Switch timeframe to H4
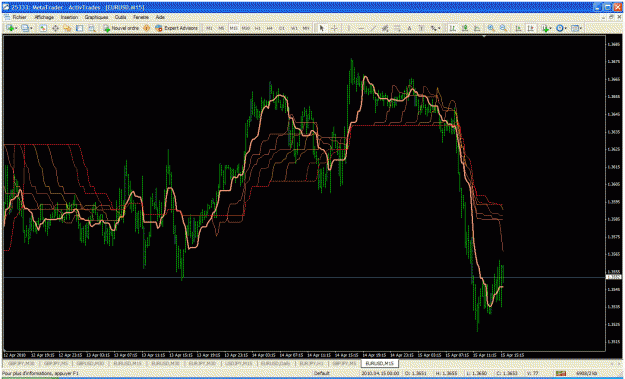This screenshot has width=625, height=379. pyautogui.click(x=270, y=28)
